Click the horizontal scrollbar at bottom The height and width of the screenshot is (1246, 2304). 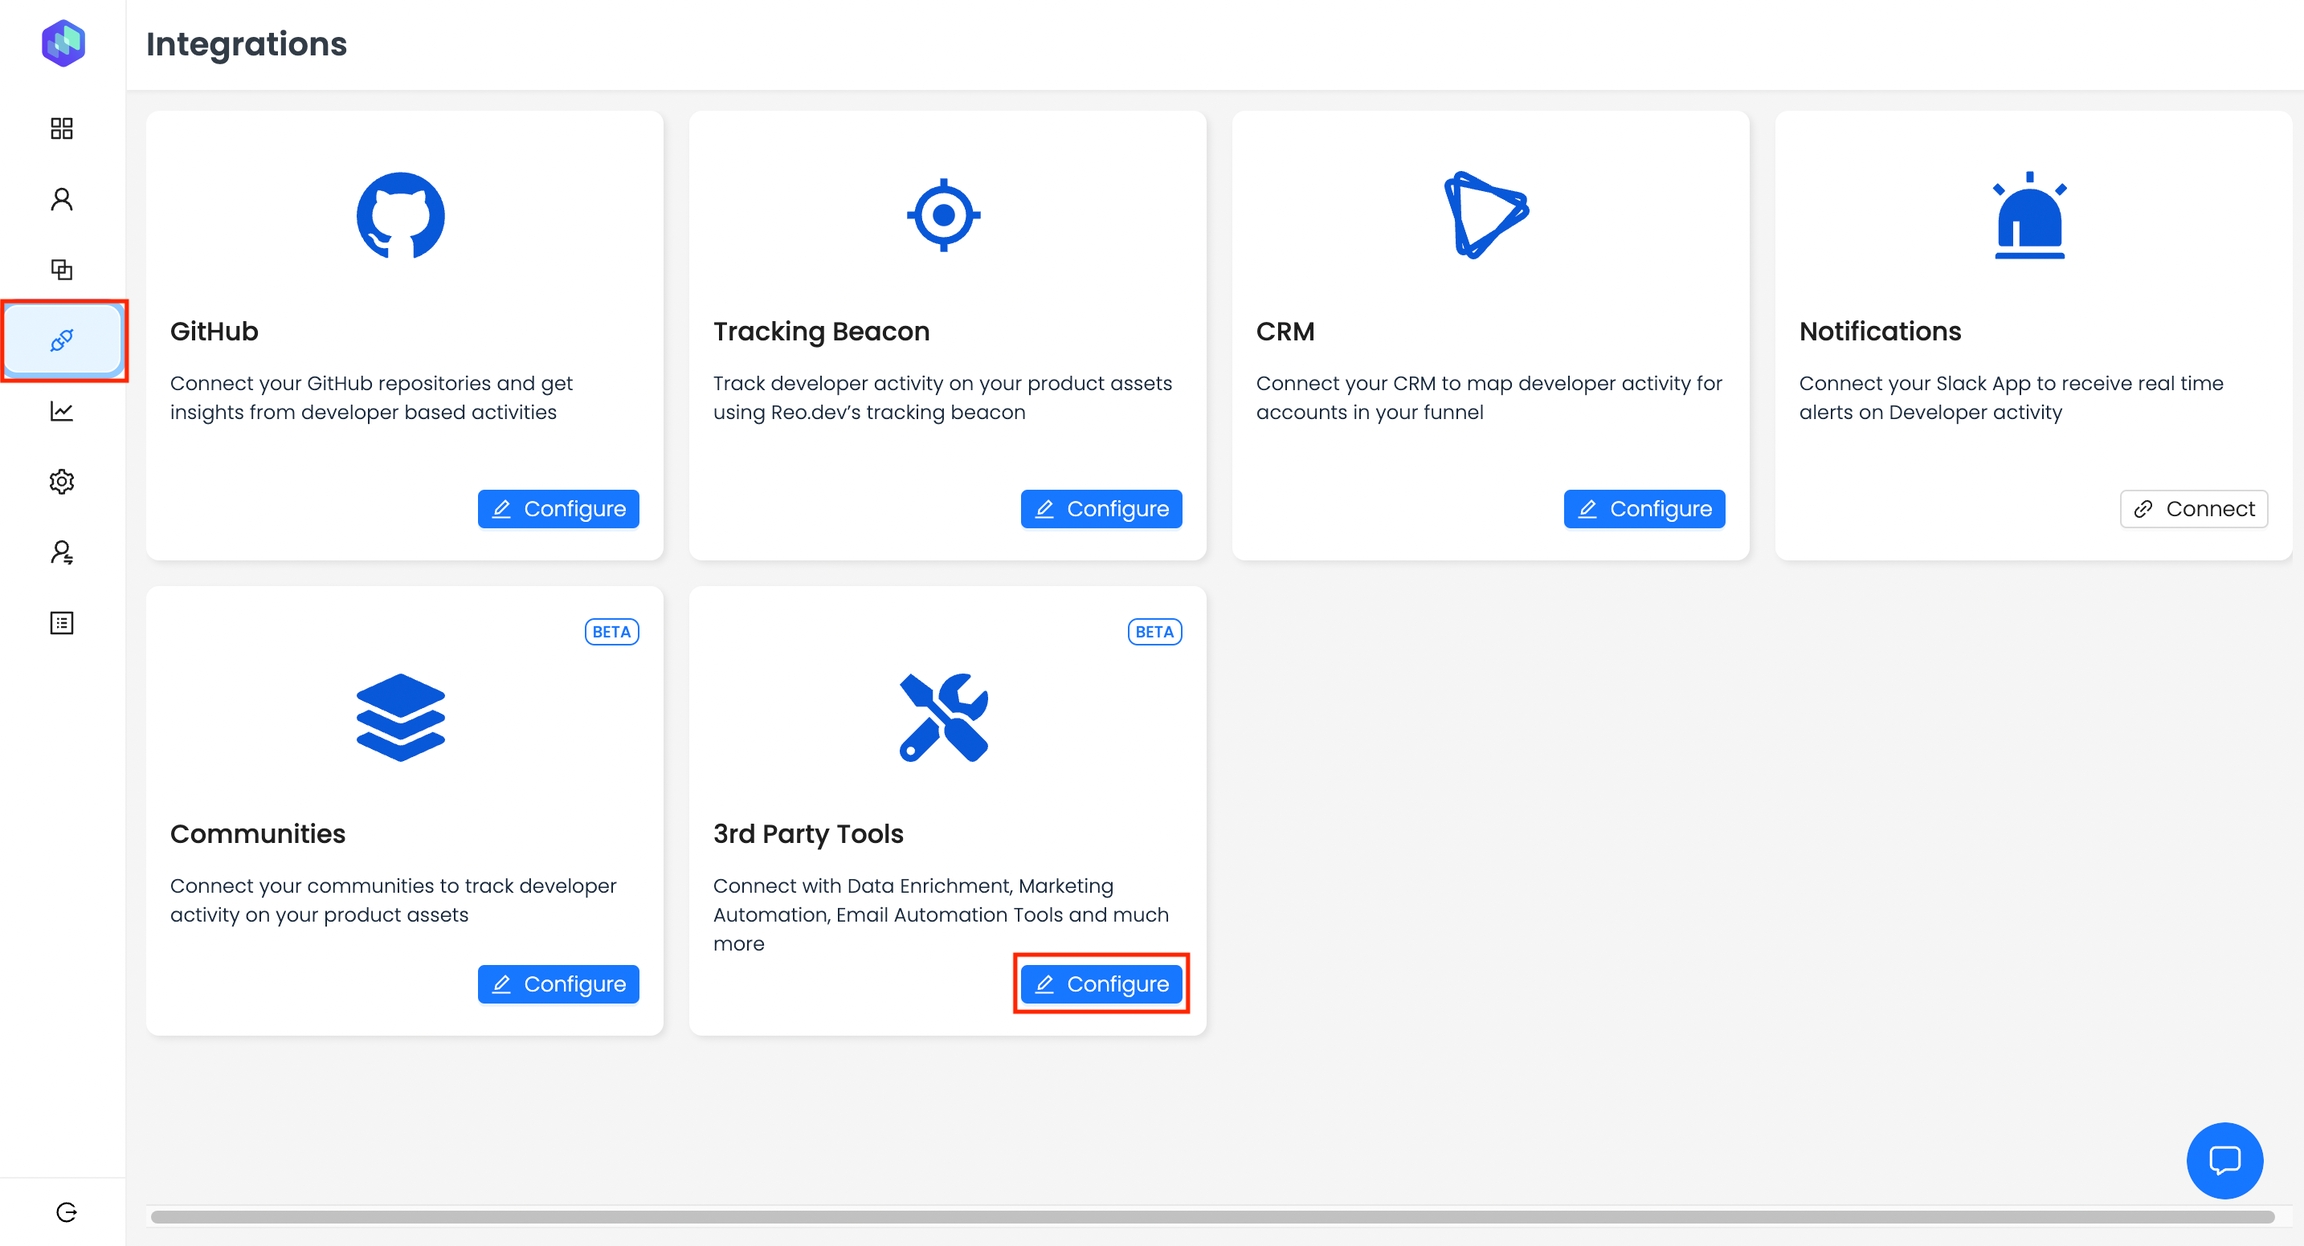pyautogui.click(x=1212, y=1217)
